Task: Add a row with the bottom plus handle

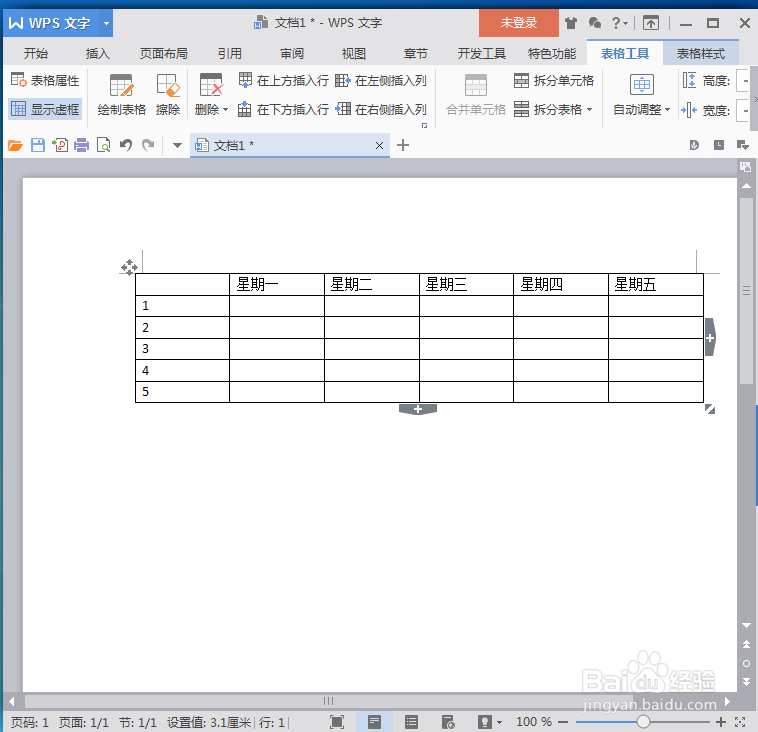Action: click(x=418, y=410)
